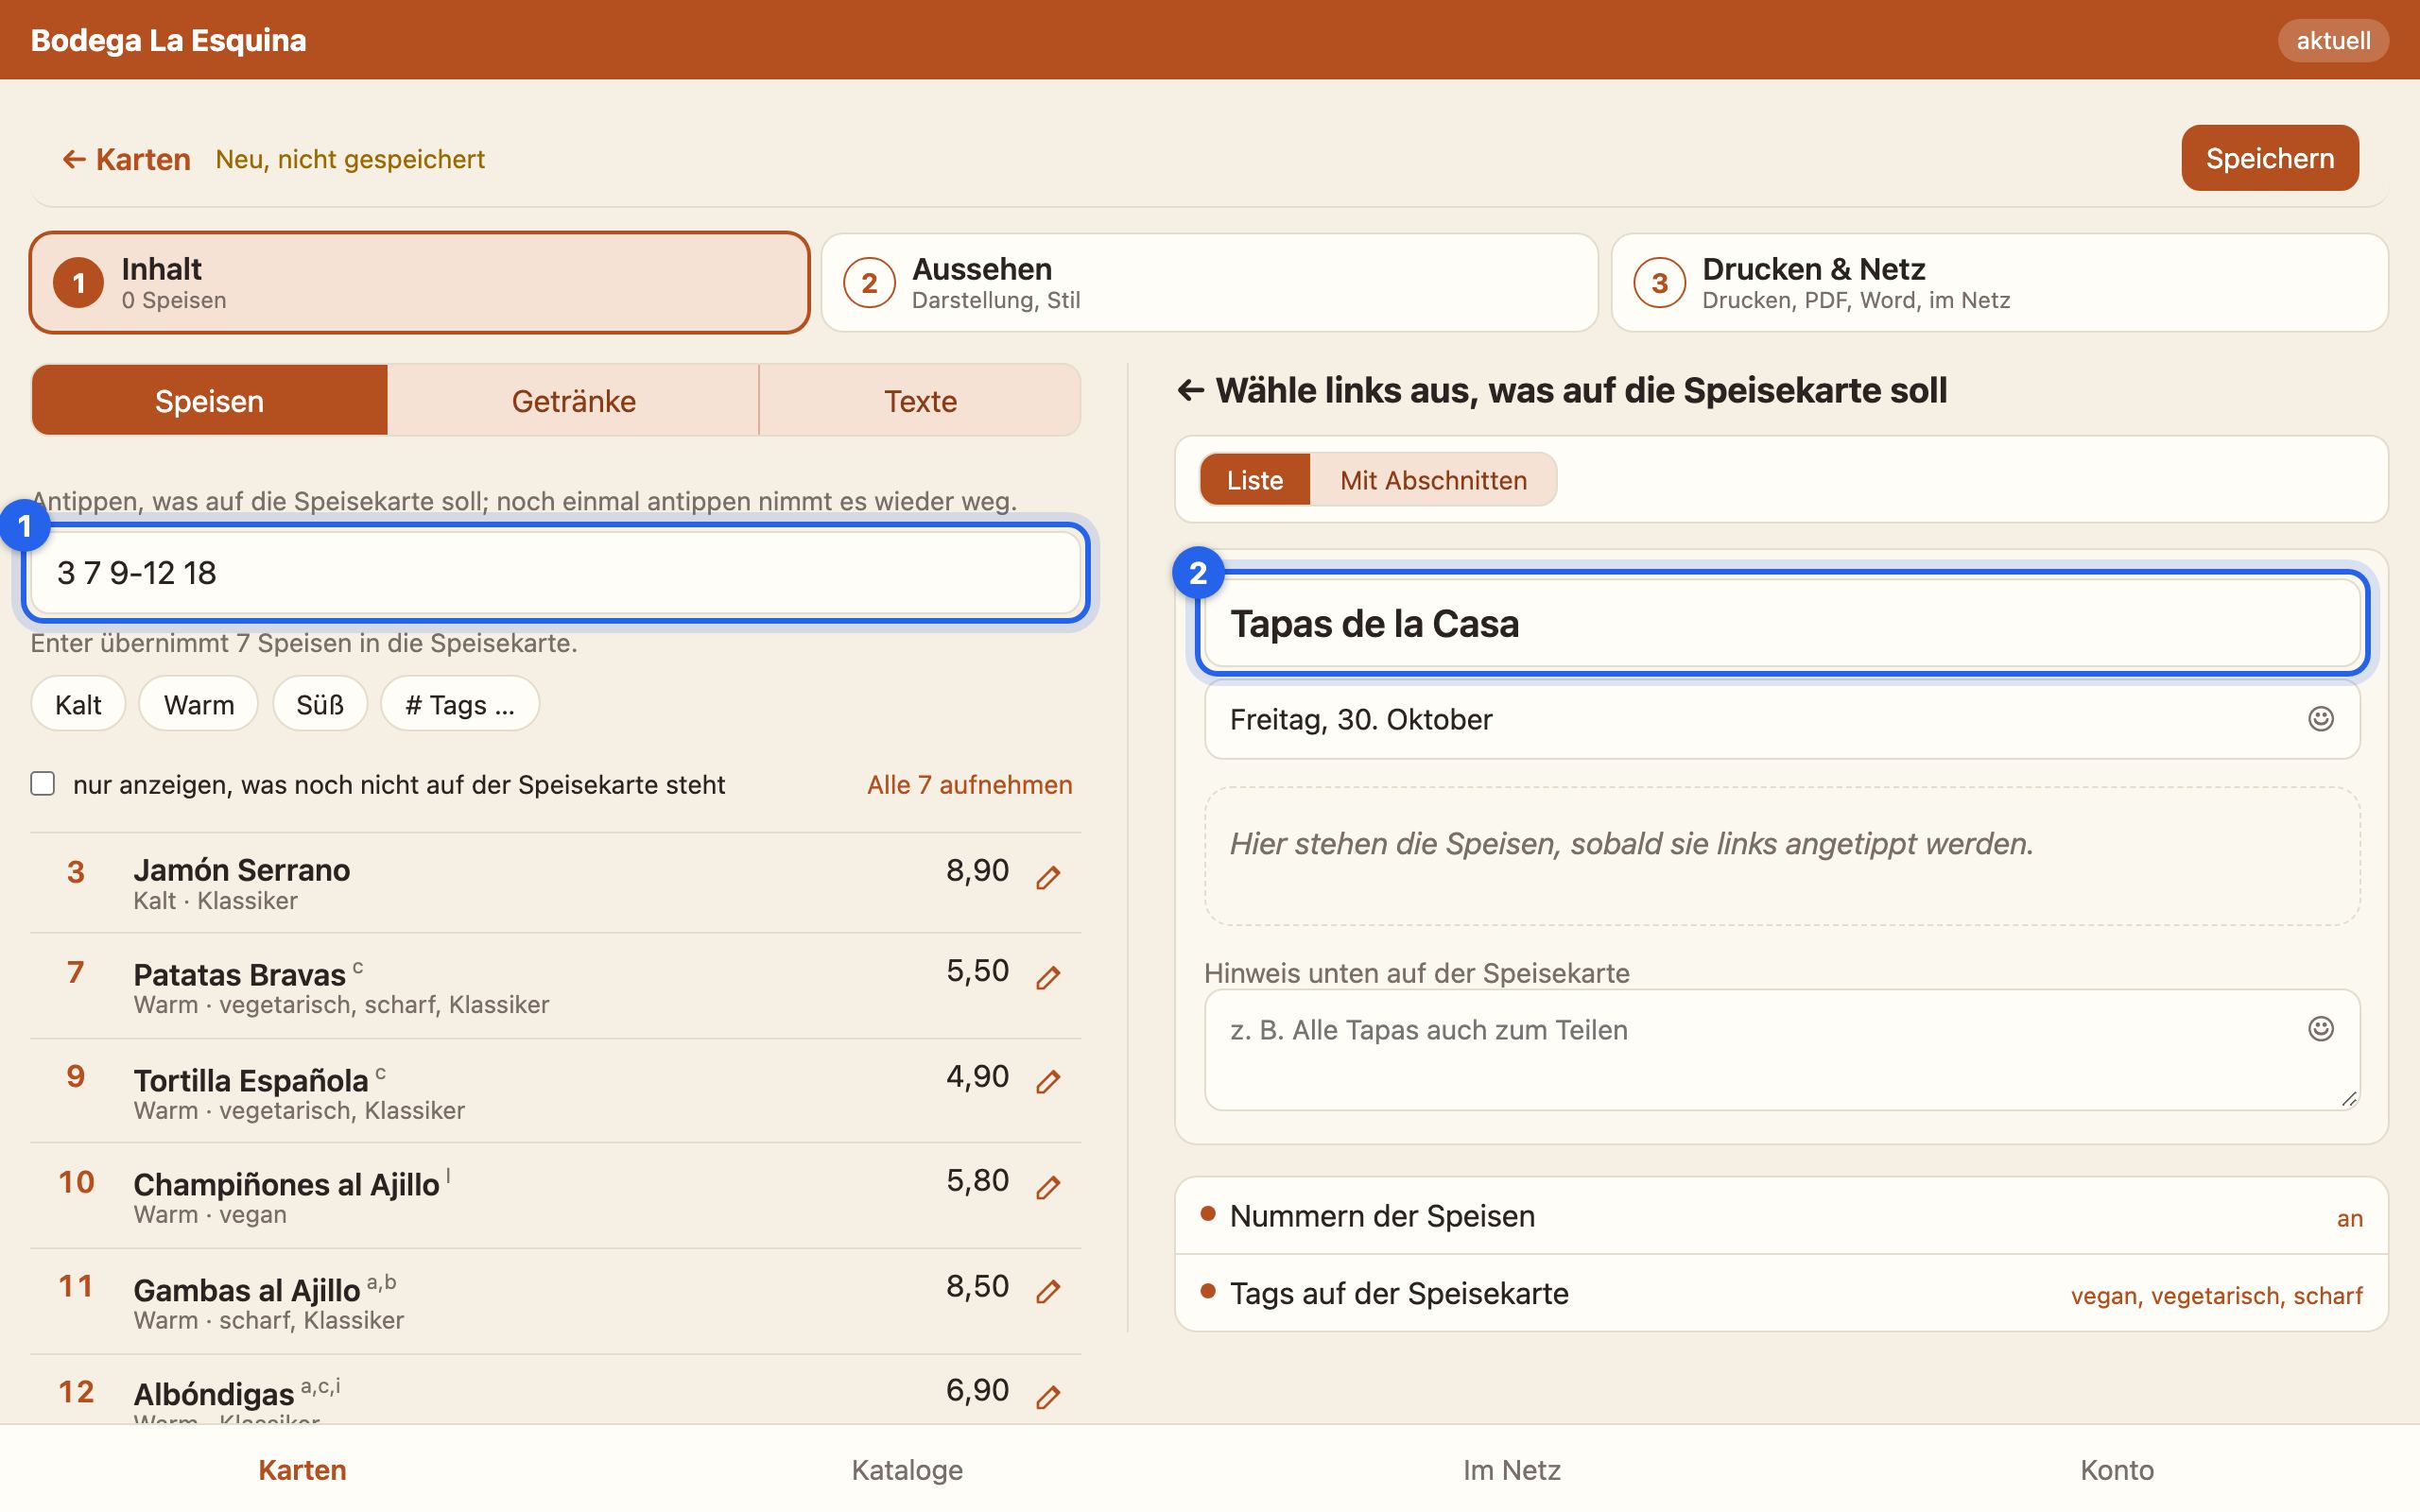This screenshot has width=2420, height=1512.
Task: Open emoji picker in the date field
Action: [x=2320, y=719]
